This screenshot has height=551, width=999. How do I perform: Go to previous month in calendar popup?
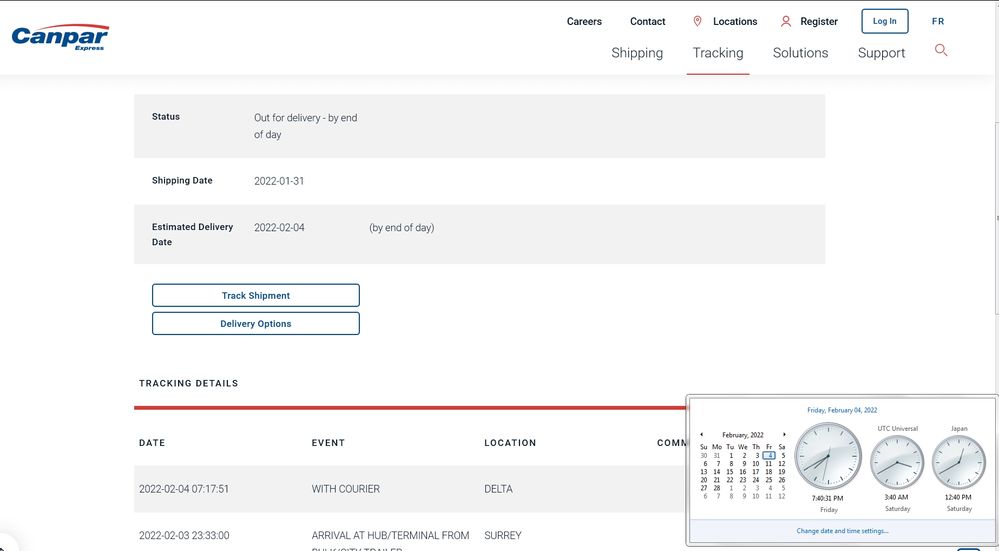[x=702, y=435]
